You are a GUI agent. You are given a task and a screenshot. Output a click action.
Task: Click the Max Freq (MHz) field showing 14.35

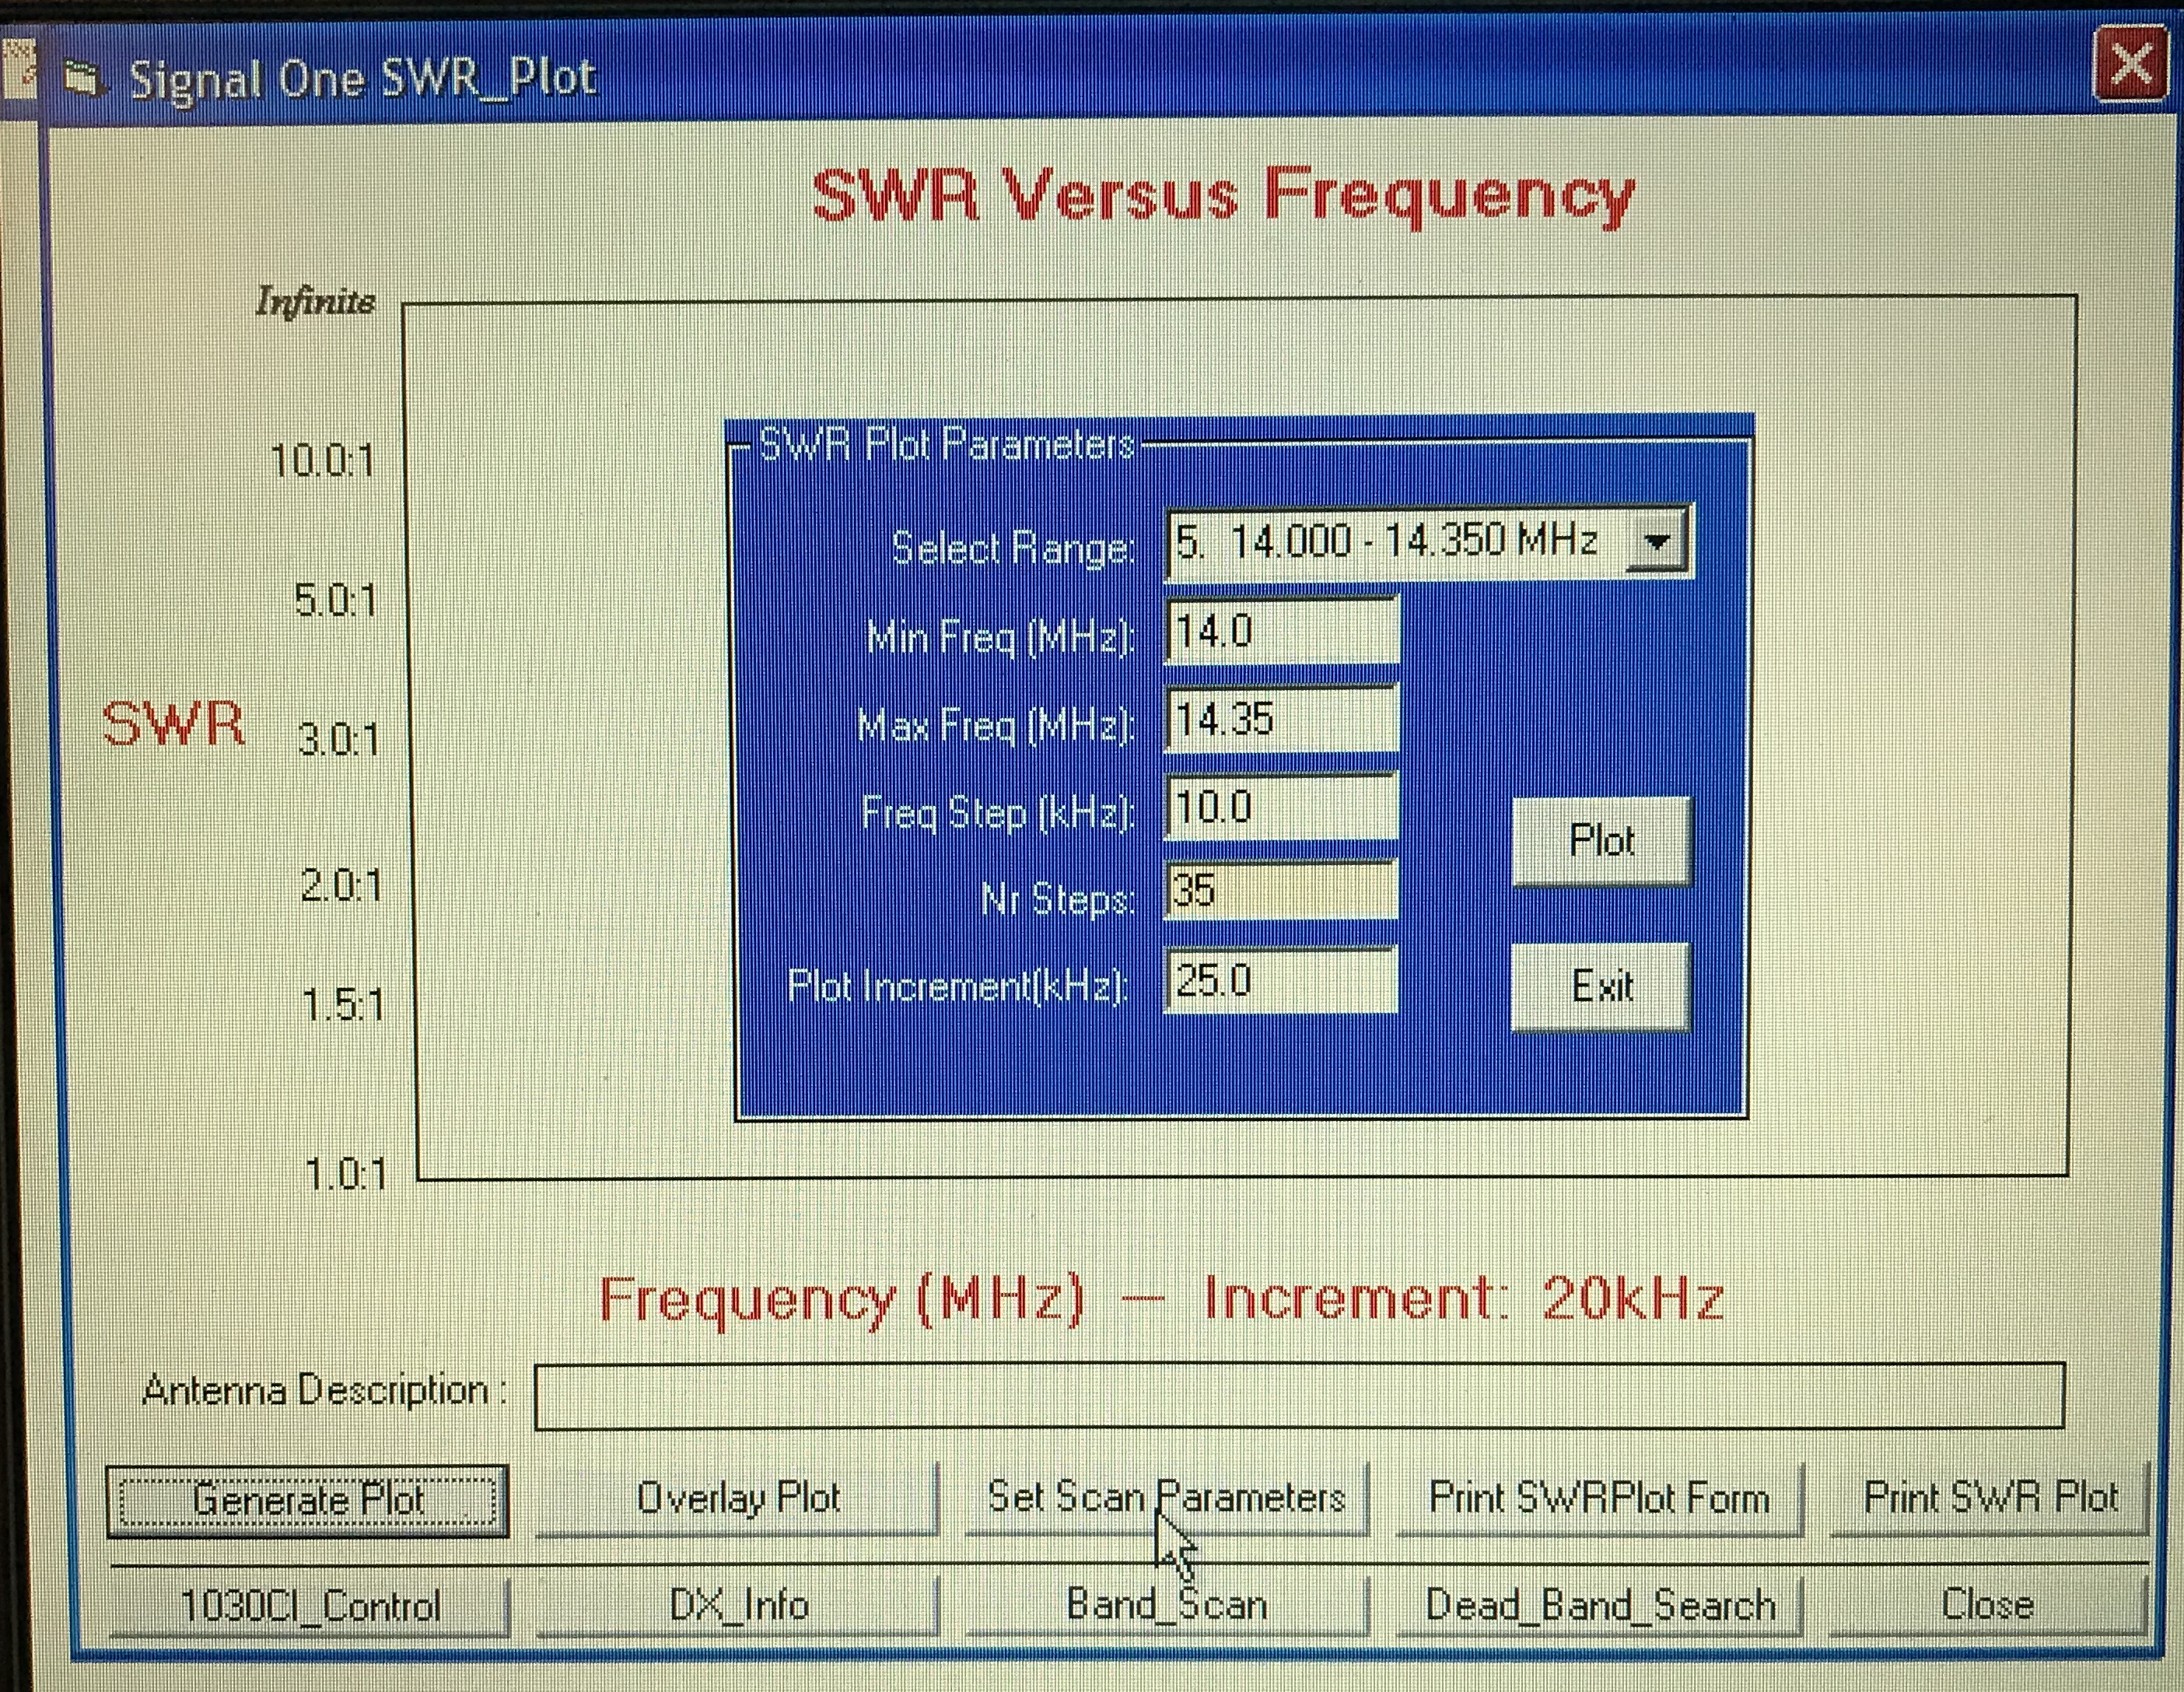pos(1282,718)
